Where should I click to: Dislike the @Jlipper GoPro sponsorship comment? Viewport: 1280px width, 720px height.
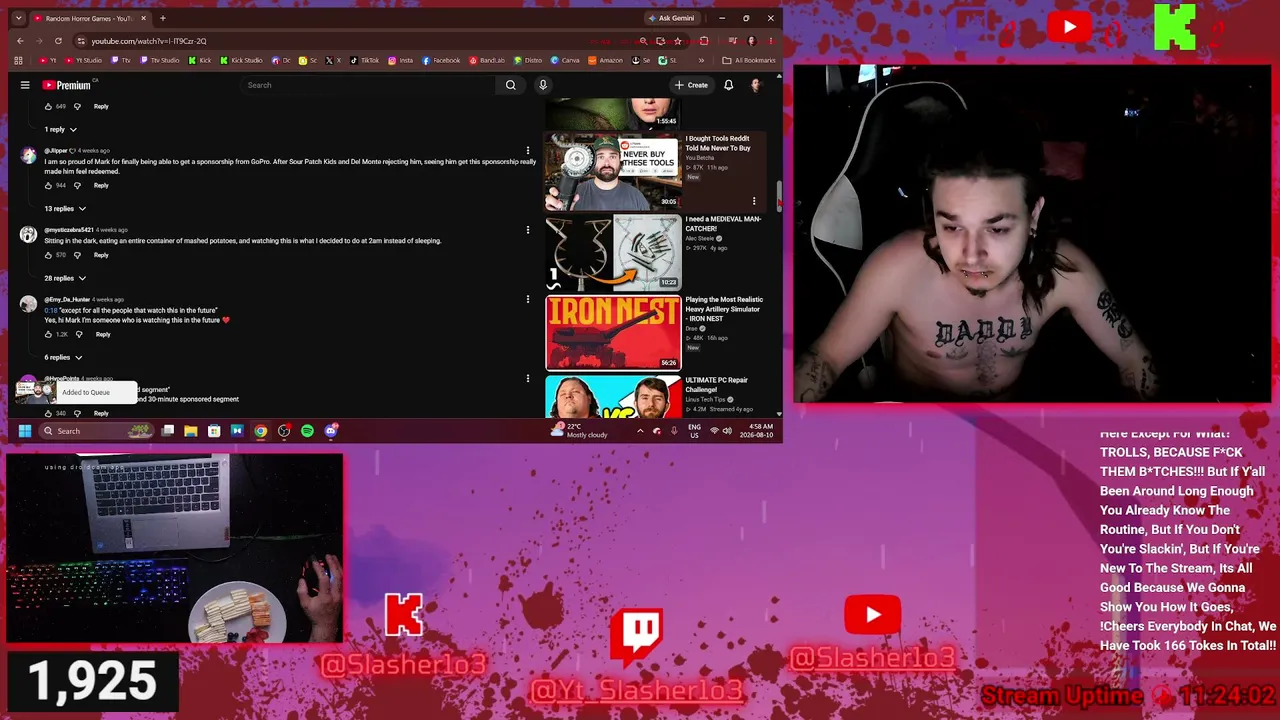click(x=77, y=185)
